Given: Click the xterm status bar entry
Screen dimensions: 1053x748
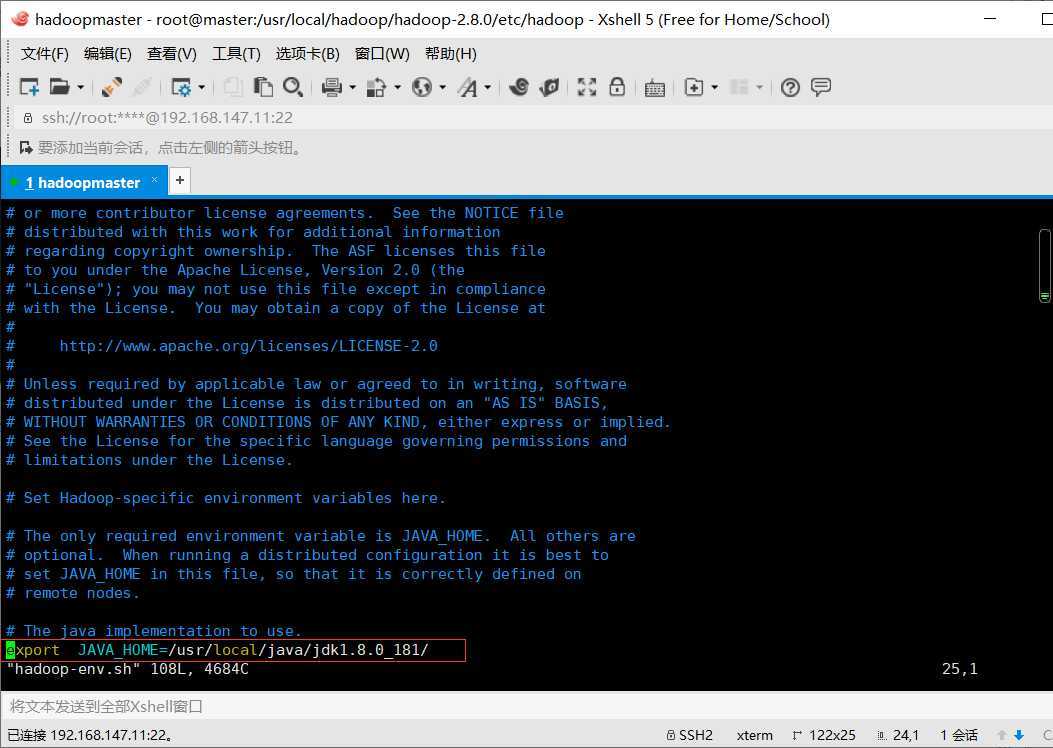Looking at the screenshot, I should (x=754, y=735).
